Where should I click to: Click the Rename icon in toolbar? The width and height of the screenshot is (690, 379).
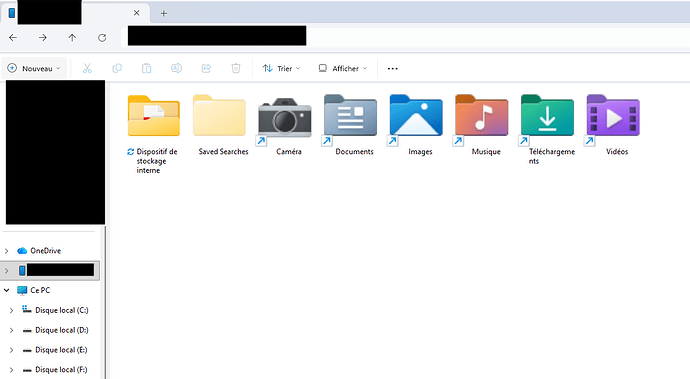click(x=176, y=68)
